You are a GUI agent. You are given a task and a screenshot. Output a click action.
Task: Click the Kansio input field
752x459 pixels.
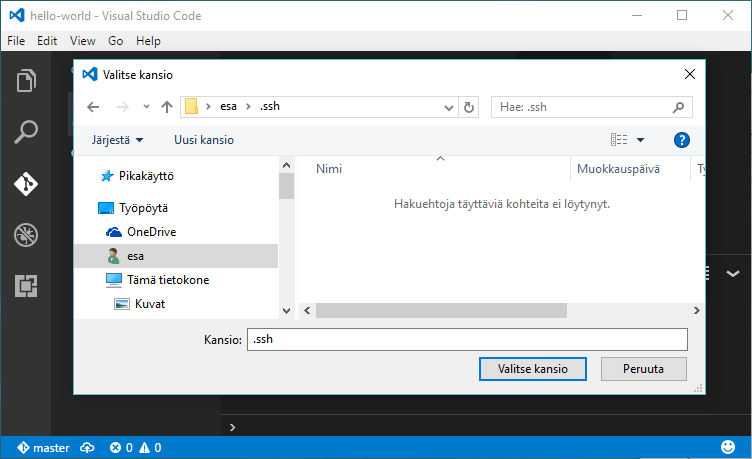click(x=467, y=340)
